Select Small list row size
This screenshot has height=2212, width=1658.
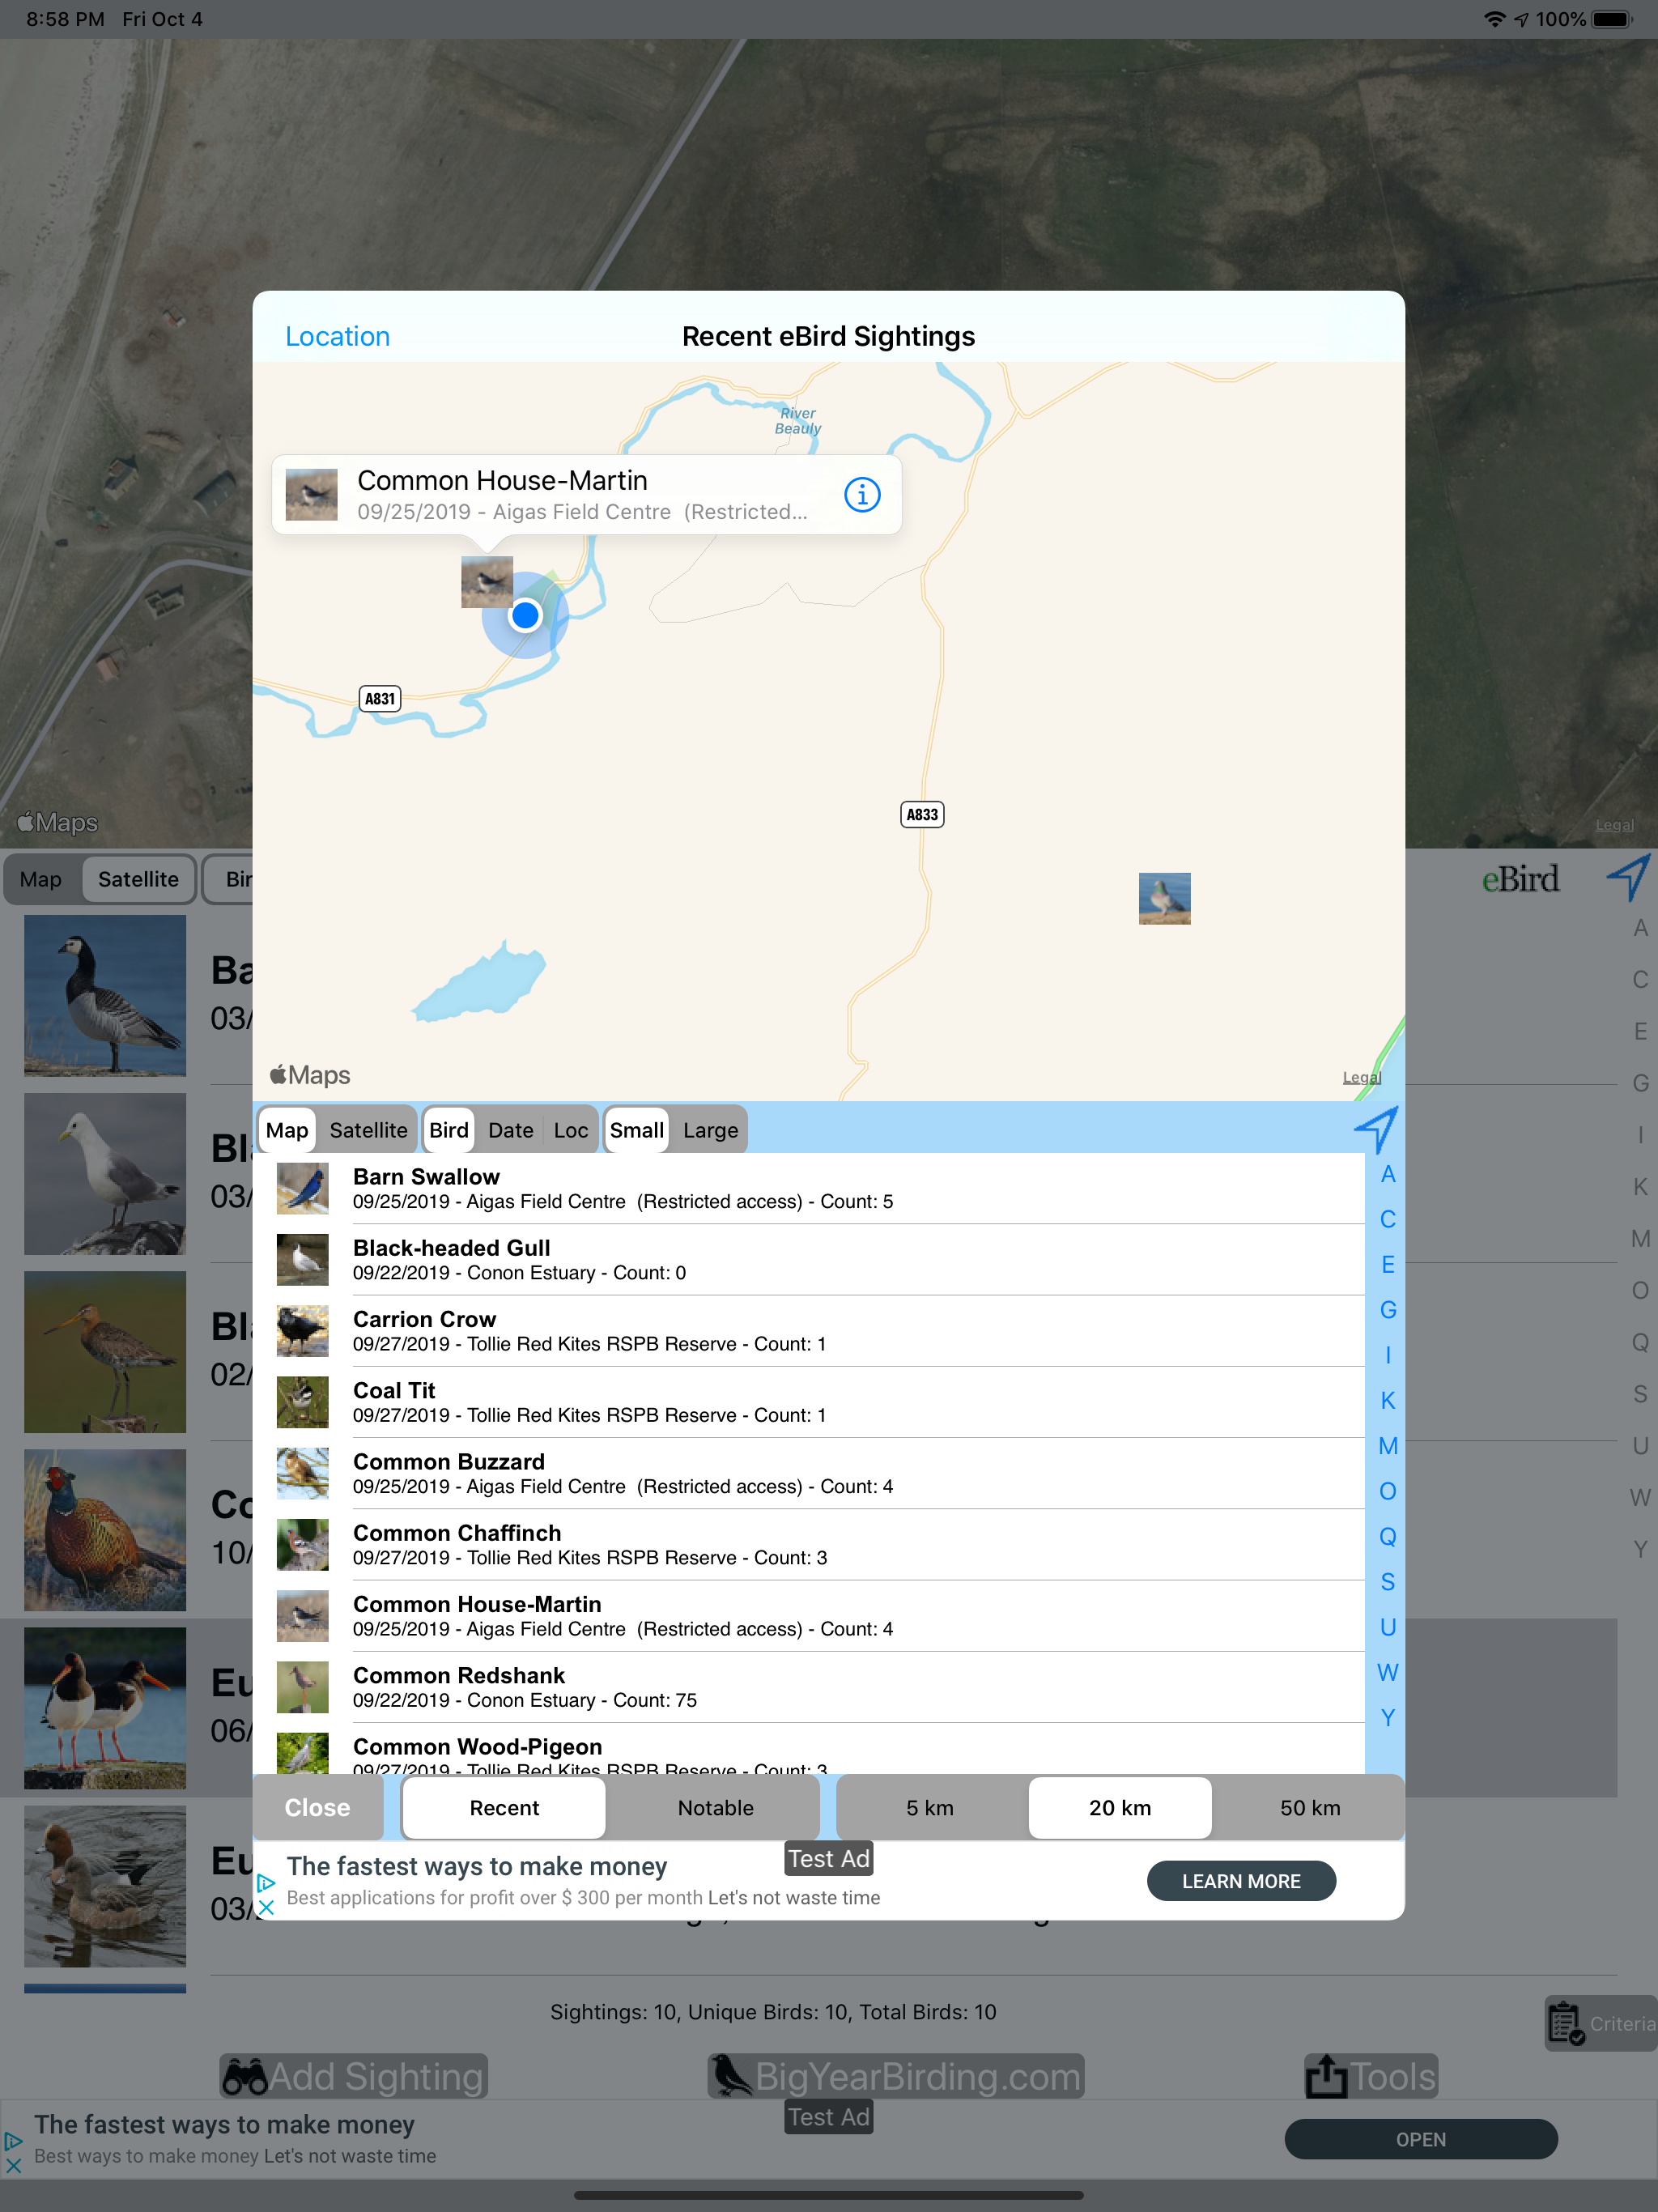pos(637,1130)
